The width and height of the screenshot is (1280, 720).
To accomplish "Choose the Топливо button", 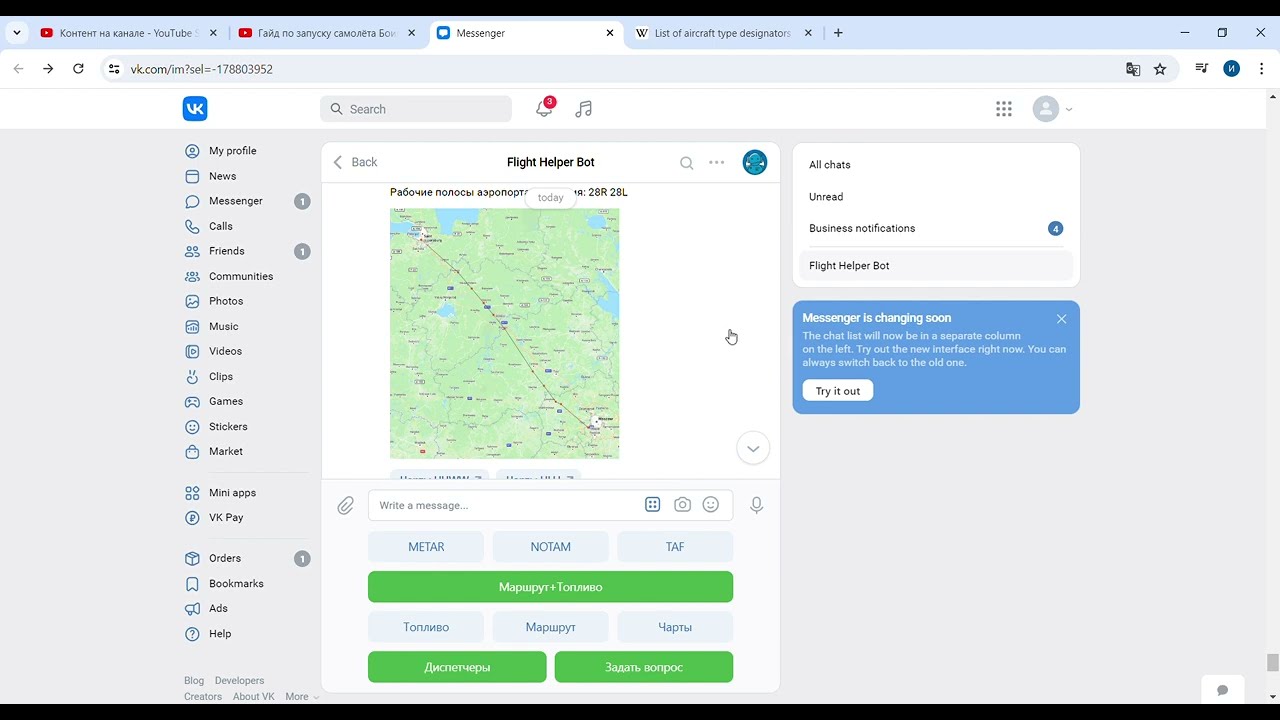I will [x=426, y=627].
